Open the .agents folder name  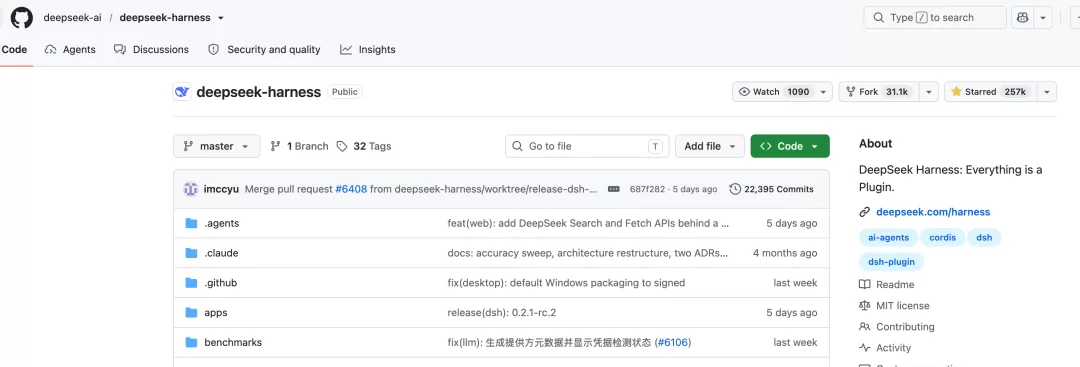pyautogui.click(x=222, y=223)
